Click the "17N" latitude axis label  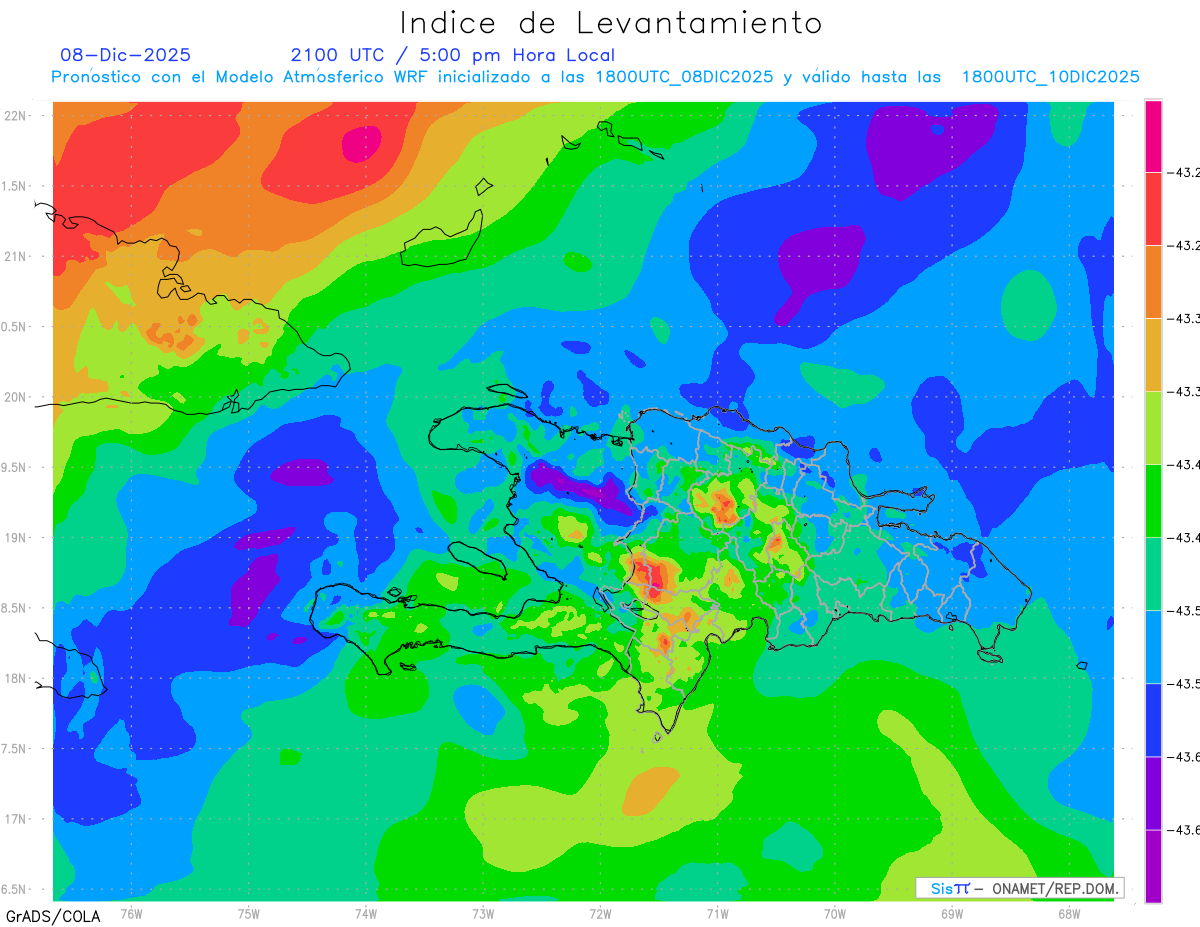[15, 819]
